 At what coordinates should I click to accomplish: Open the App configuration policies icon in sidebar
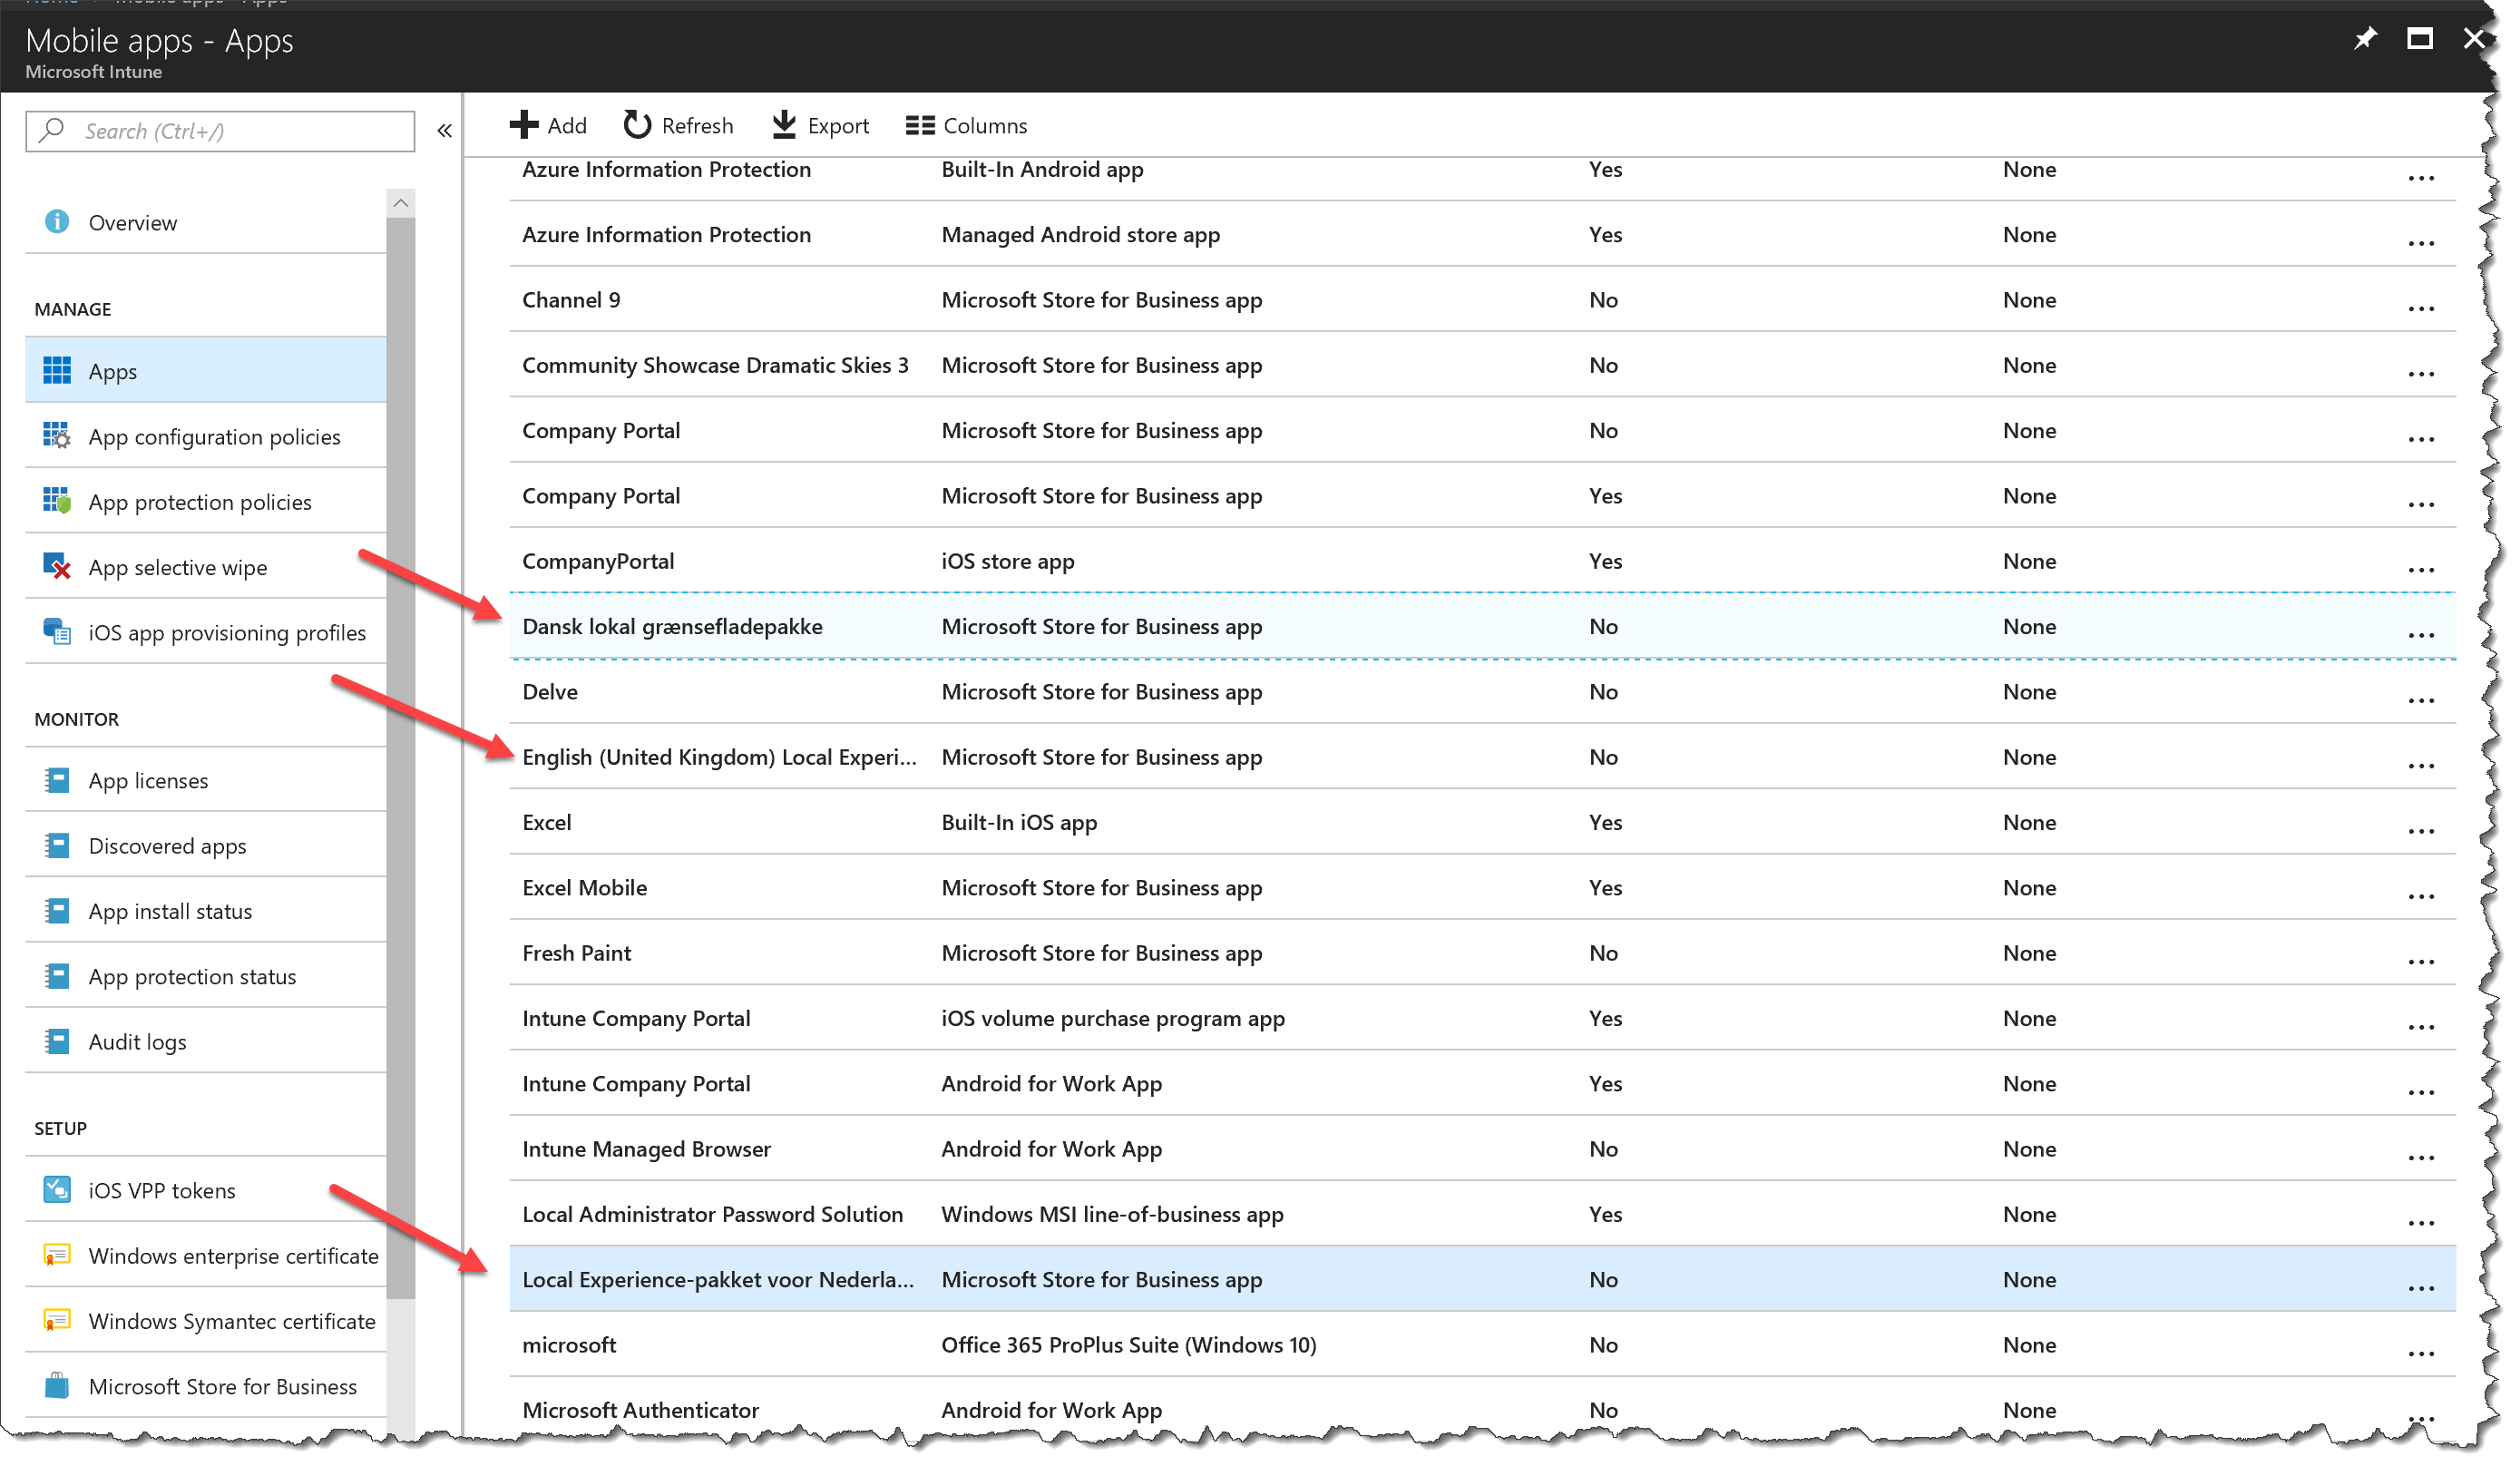[57, 436]
